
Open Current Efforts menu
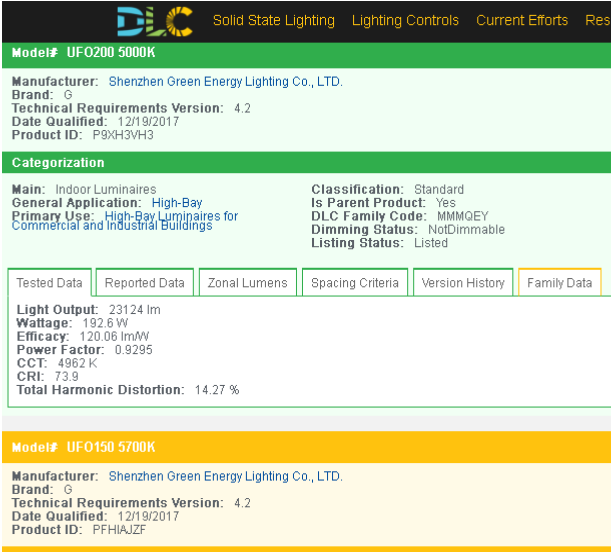(522, 20)
